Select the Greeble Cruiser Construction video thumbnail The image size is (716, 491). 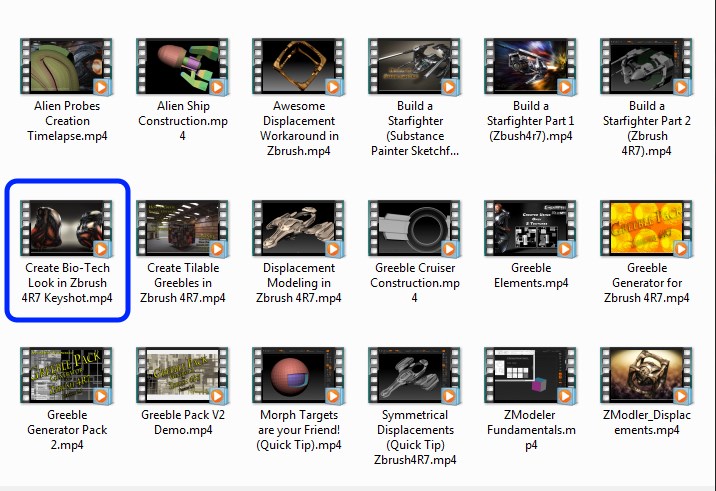point(415,228)
